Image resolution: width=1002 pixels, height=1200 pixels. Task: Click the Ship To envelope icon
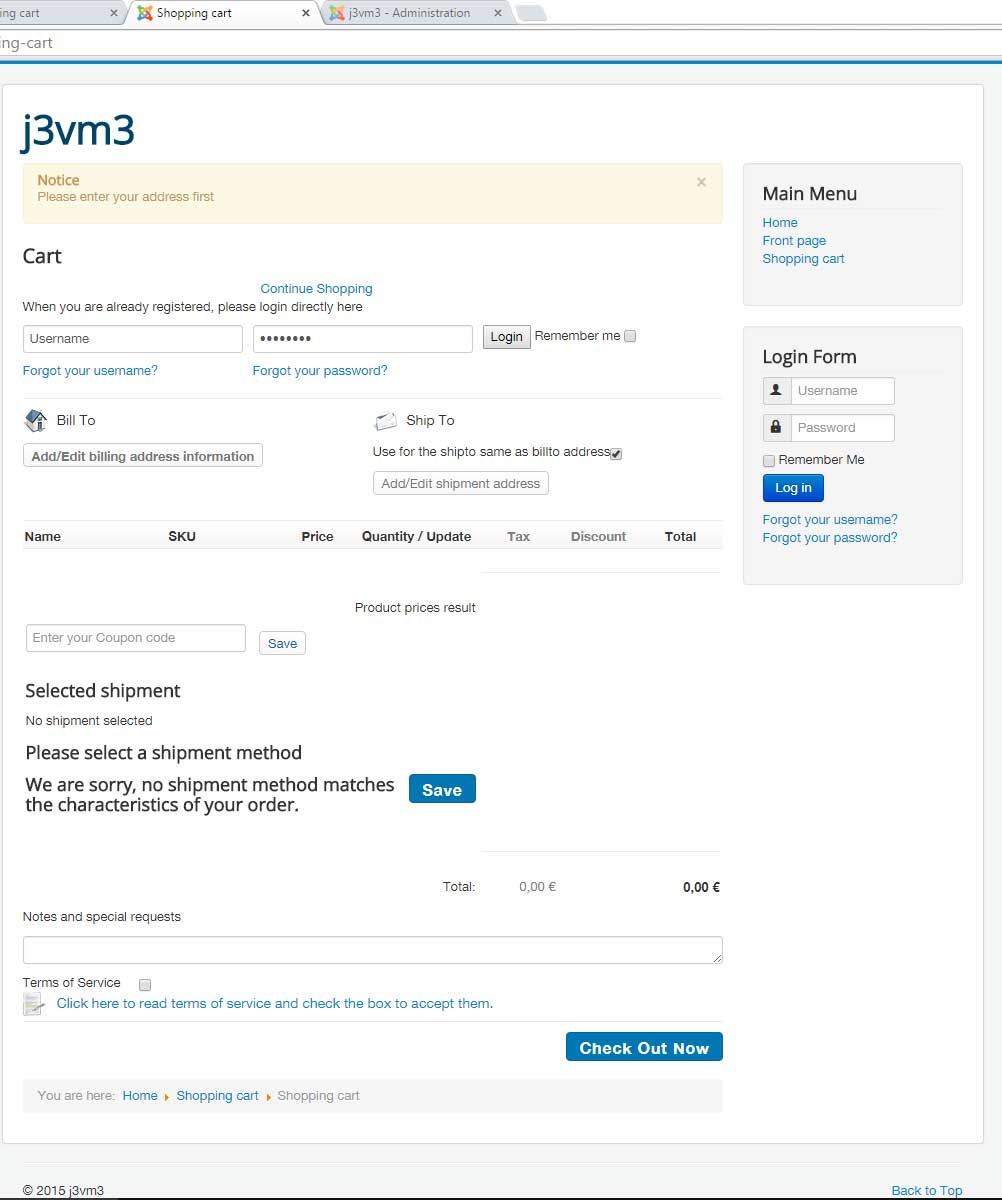pos(386,421)
